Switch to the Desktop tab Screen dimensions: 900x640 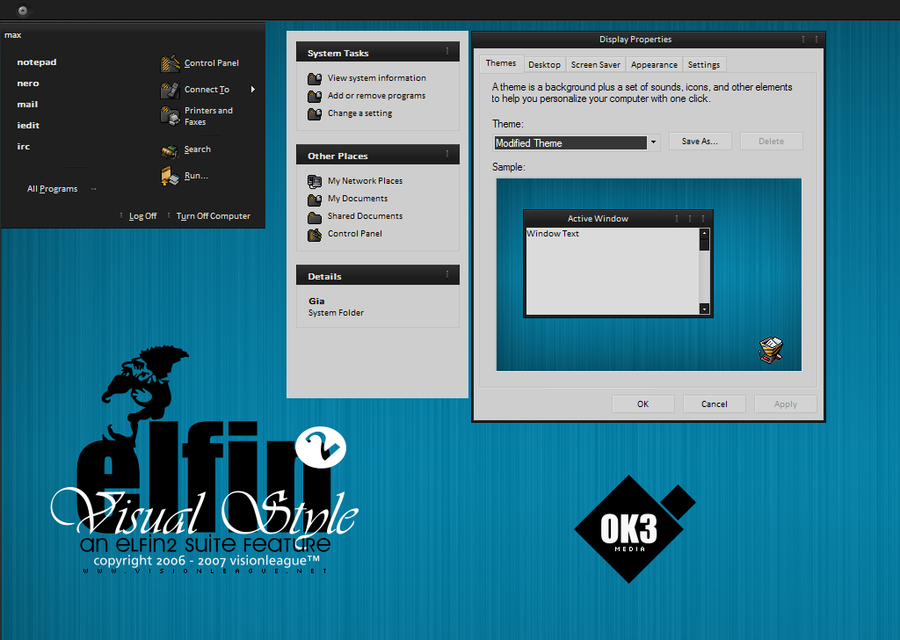pyautogui.click(x=544, y=65)
